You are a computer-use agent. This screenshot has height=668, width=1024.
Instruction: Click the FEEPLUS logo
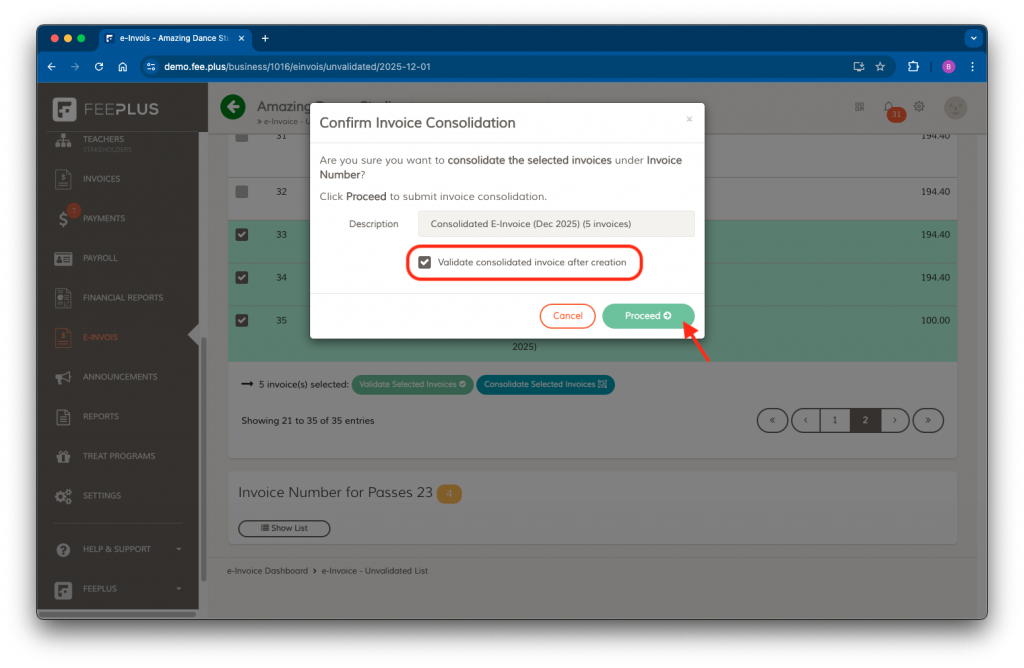point(106,109)
